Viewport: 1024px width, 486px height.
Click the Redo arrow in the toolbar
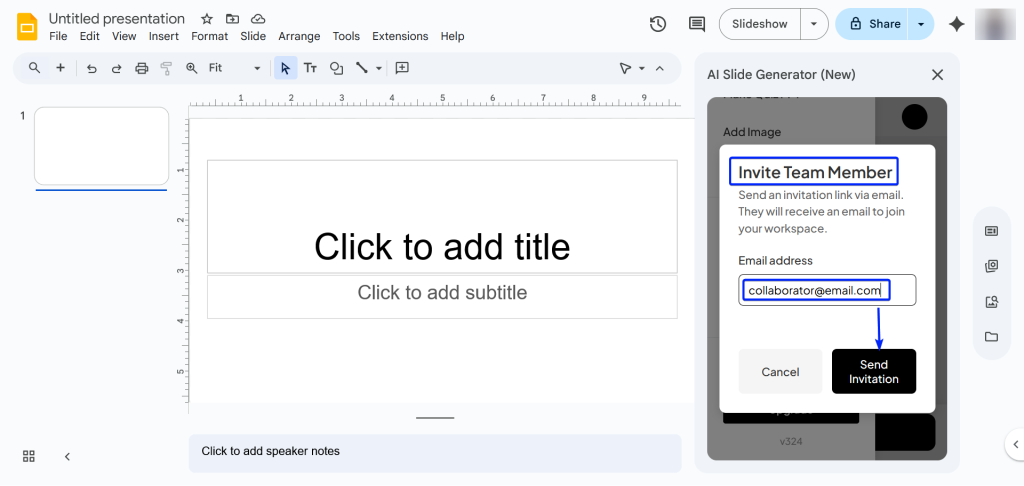point(116,68)
